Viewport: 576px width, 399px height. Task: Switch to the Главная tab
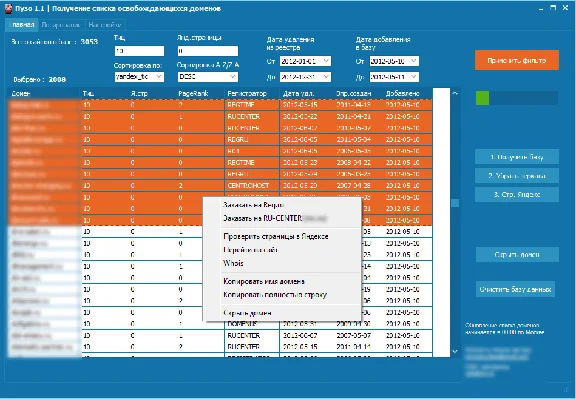click(22, 25)
